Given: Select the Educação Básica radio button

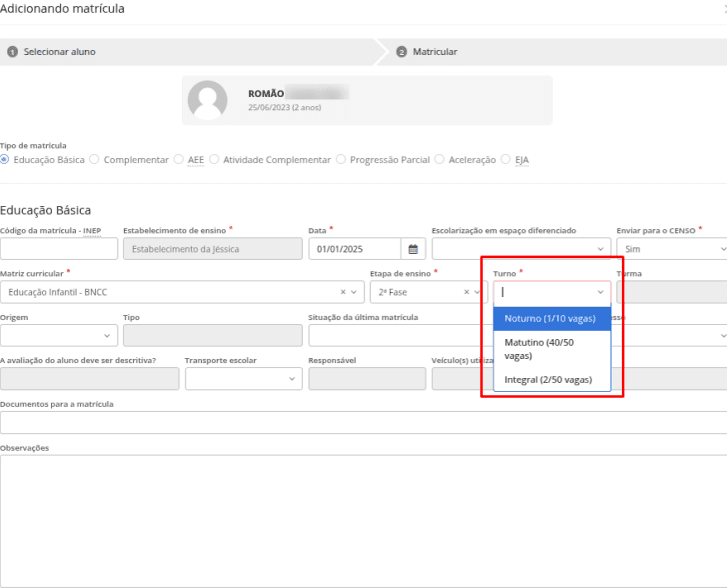Looking at the screenshot, I should coord(5,159).
